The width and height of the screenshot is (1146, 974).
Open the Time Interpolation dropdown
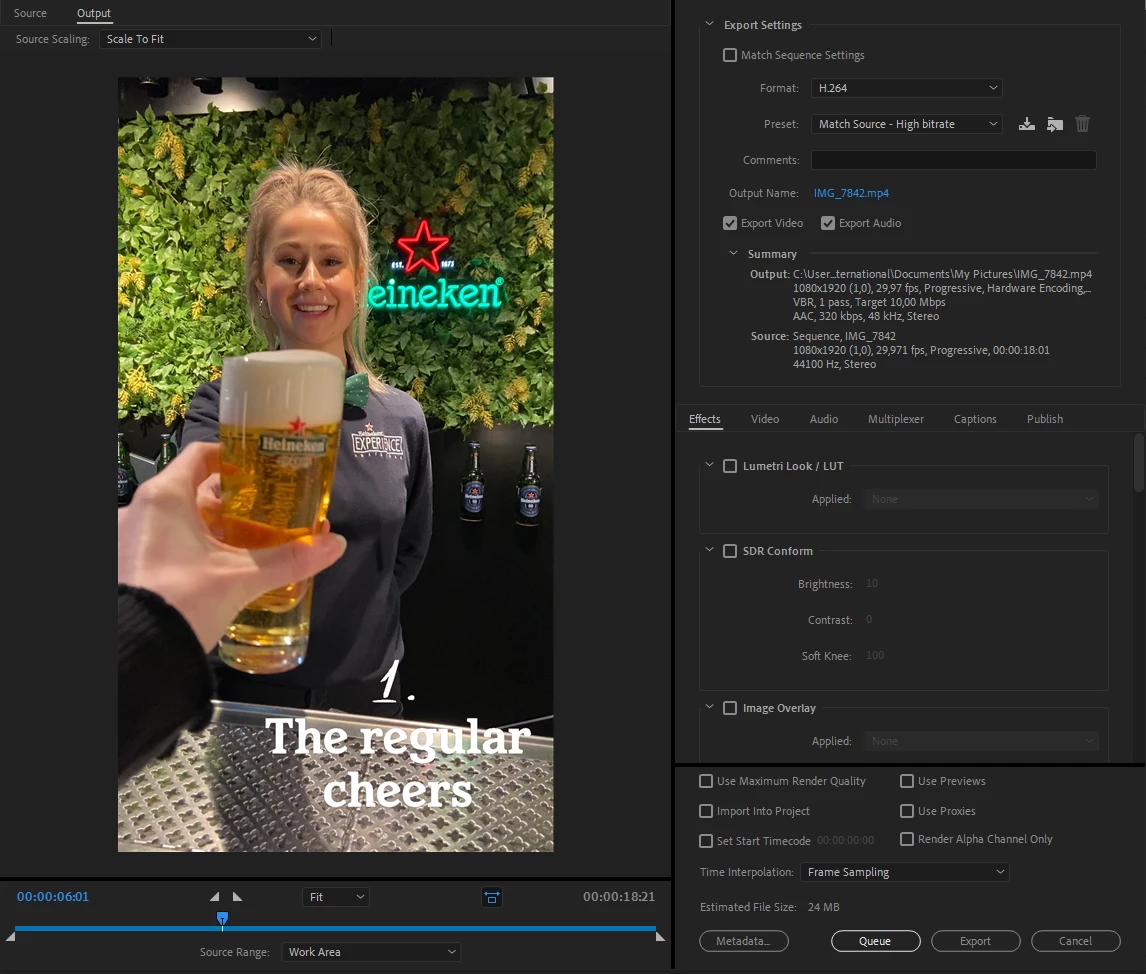pos(905,872)
